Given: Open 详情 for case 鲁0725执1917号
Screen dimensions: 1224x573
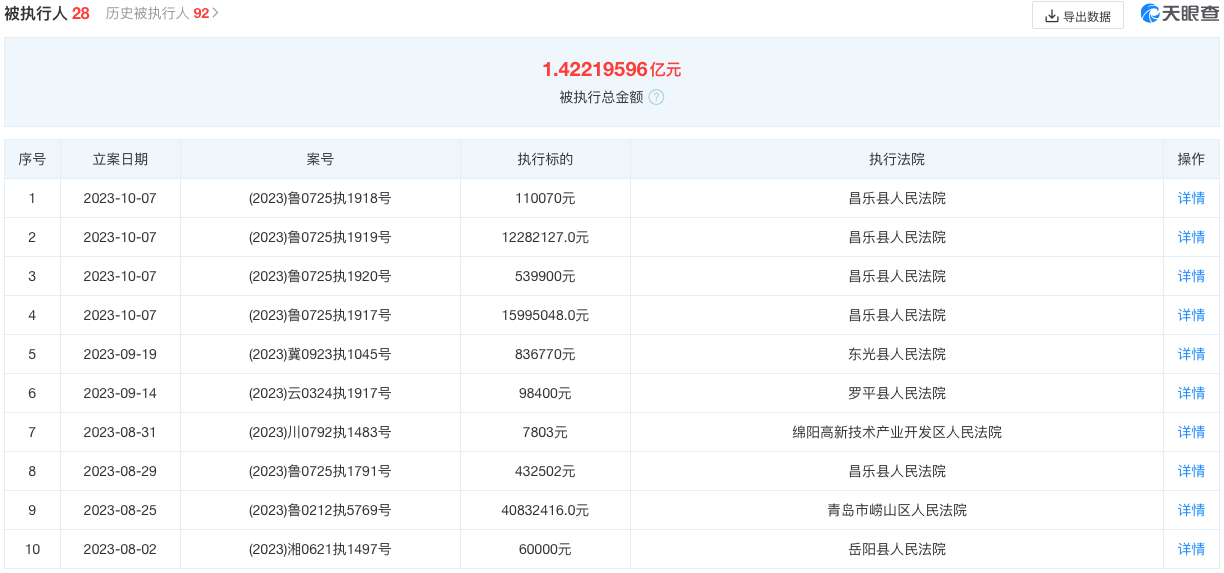Looking at the screenshot, I should tap(1191, 315).
